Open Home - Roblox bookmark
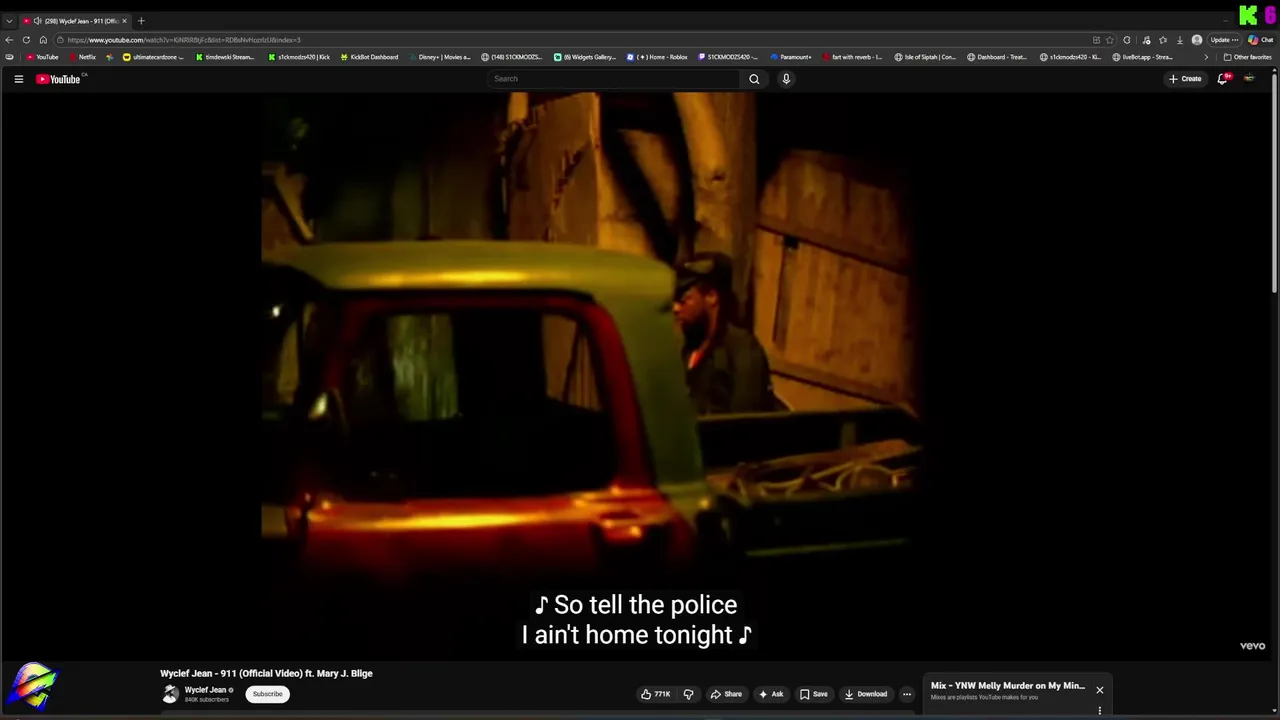1280x720 pixels. (x=657, y=57)
